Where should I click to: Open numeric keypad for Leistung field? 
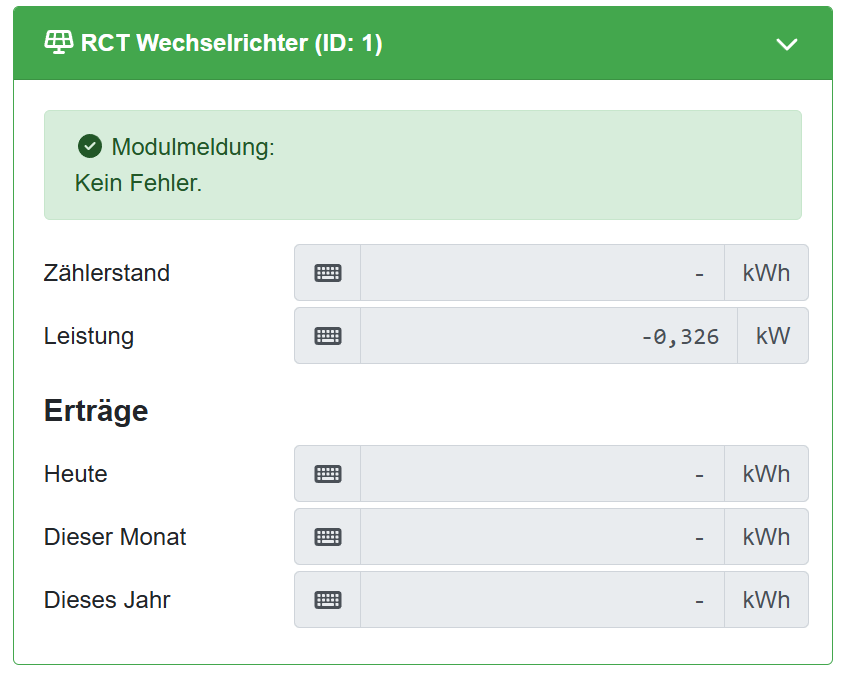pos(327,336)
